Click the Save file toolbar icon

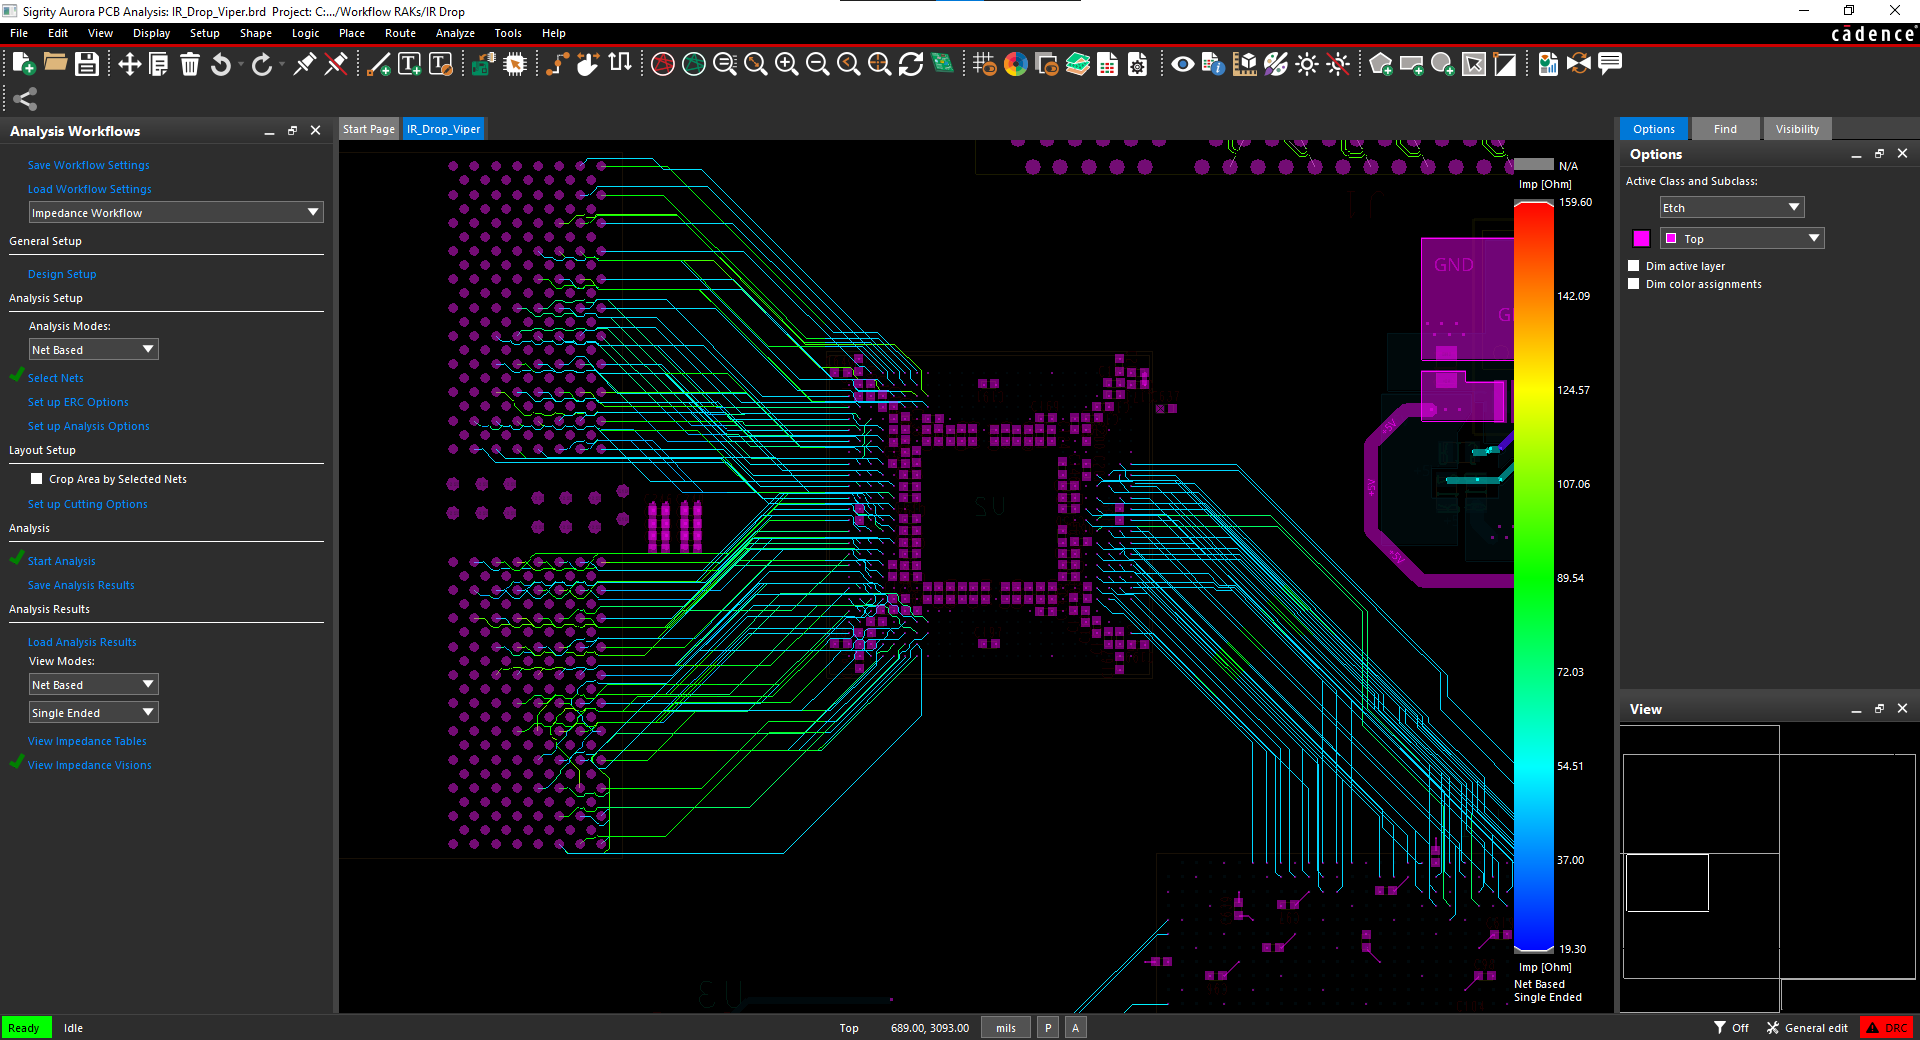coord(87,64)
